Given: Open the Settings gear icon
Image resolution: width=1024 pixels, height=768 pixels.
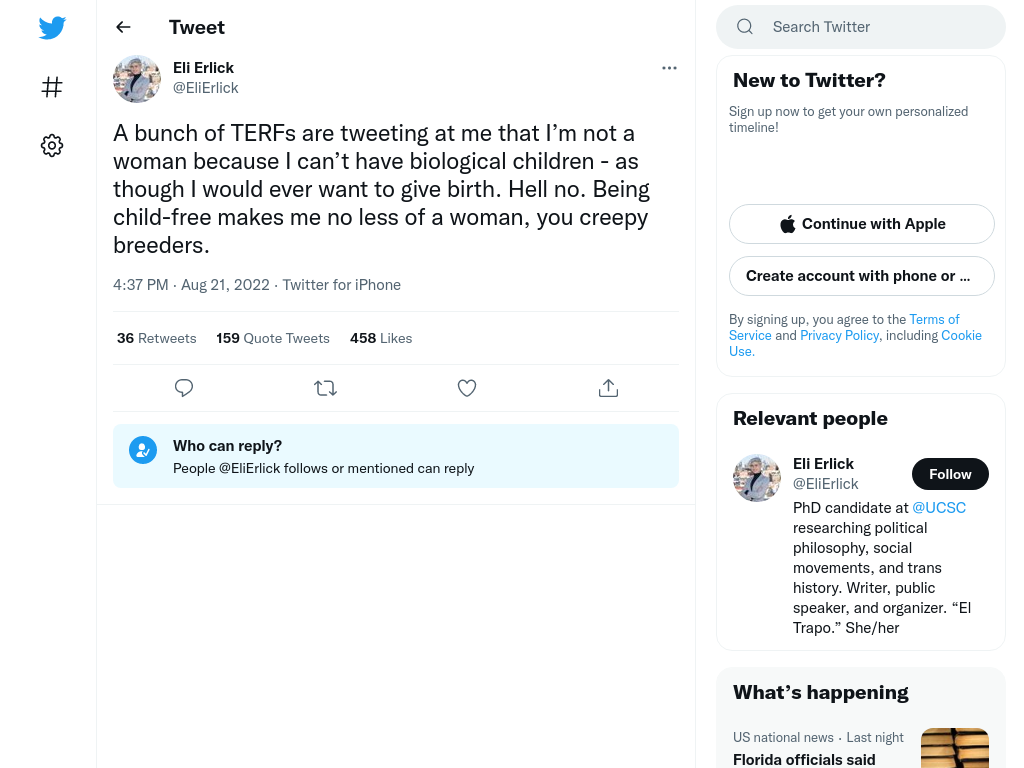Looking at the screenshot, I should coord(52,145).
